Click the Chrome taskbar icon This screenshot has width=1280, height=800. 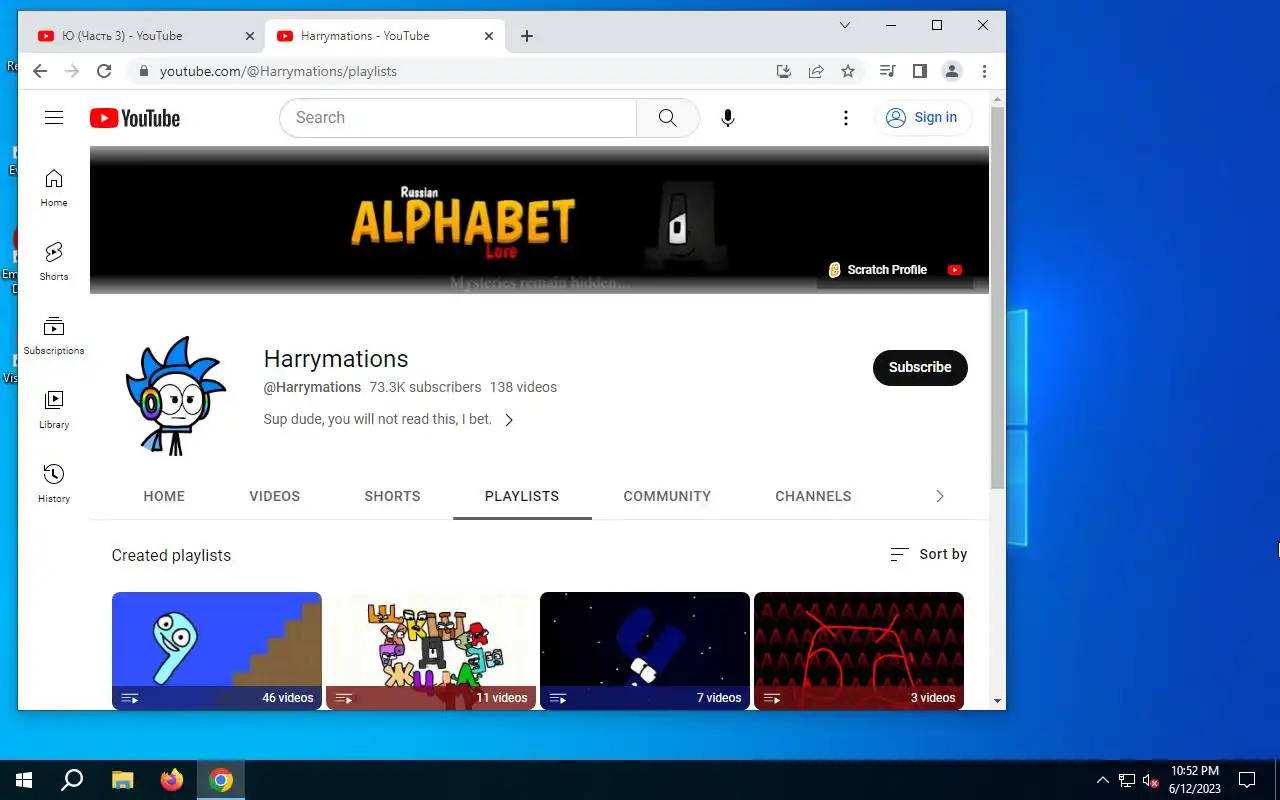tap(221, 780)
